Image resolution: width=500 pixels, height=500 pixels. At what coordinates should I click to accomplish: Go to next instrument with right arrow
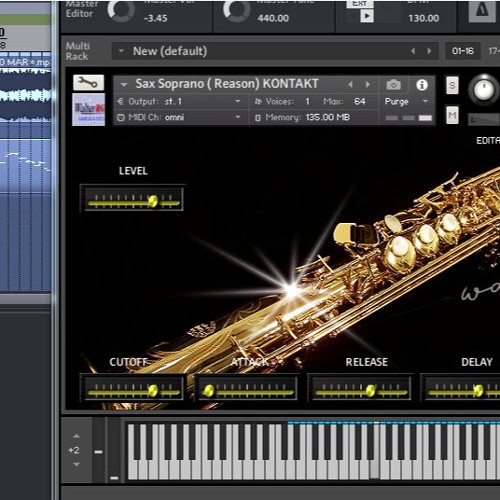click(368, 85)
